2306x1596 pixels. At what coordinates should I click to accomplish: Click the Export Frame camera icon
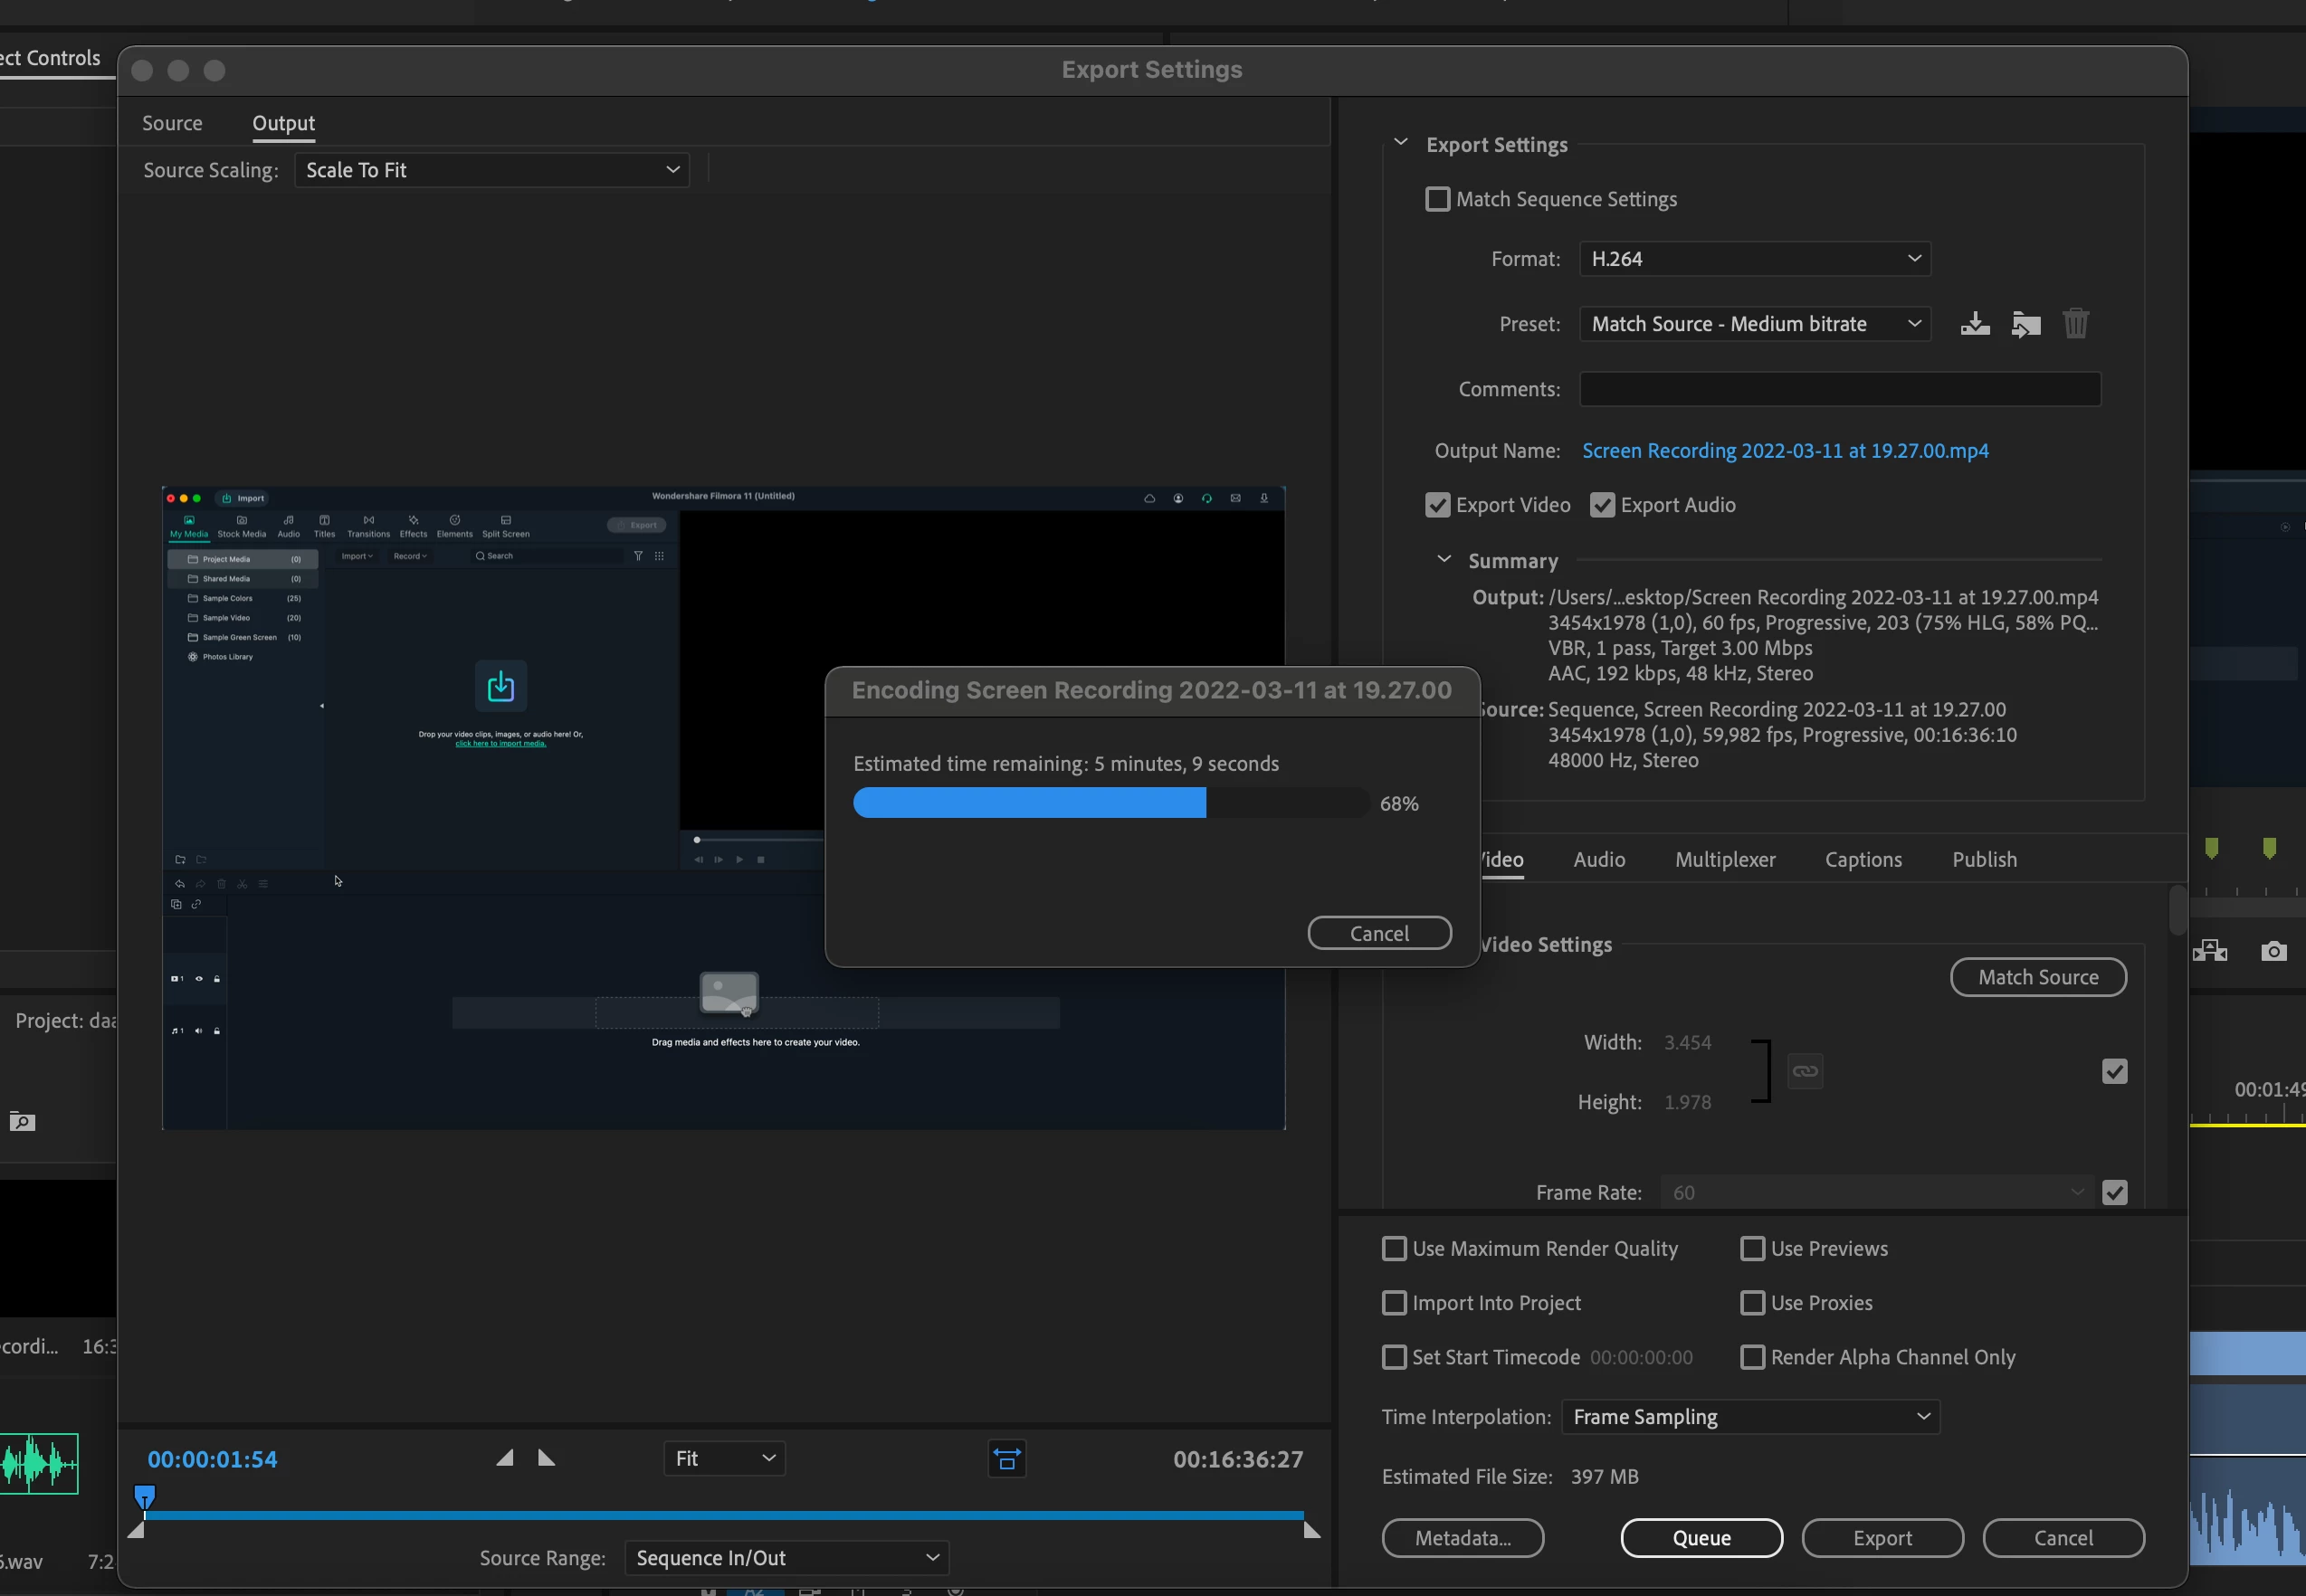(2273, 951)
